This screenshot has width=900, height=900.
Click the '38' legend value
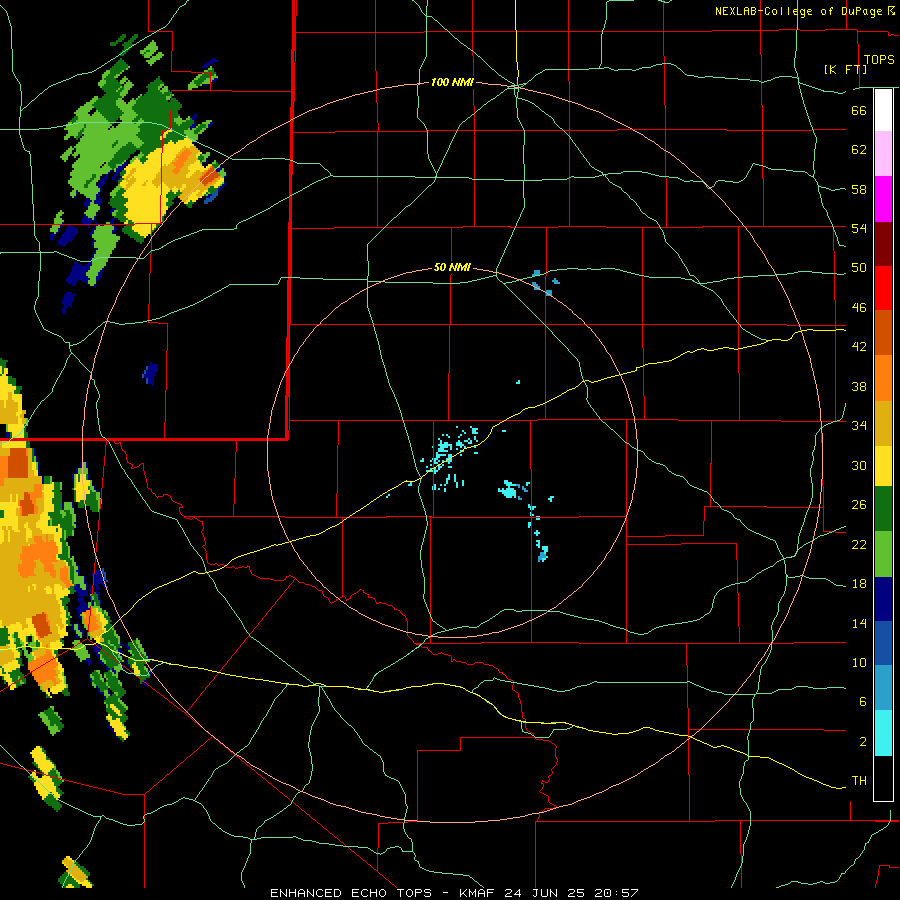859,387
